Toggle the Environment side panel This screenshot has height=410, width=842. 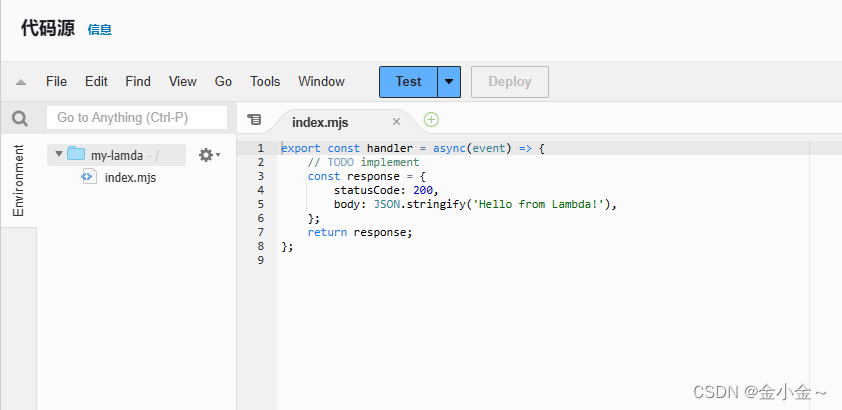(19, 180)
